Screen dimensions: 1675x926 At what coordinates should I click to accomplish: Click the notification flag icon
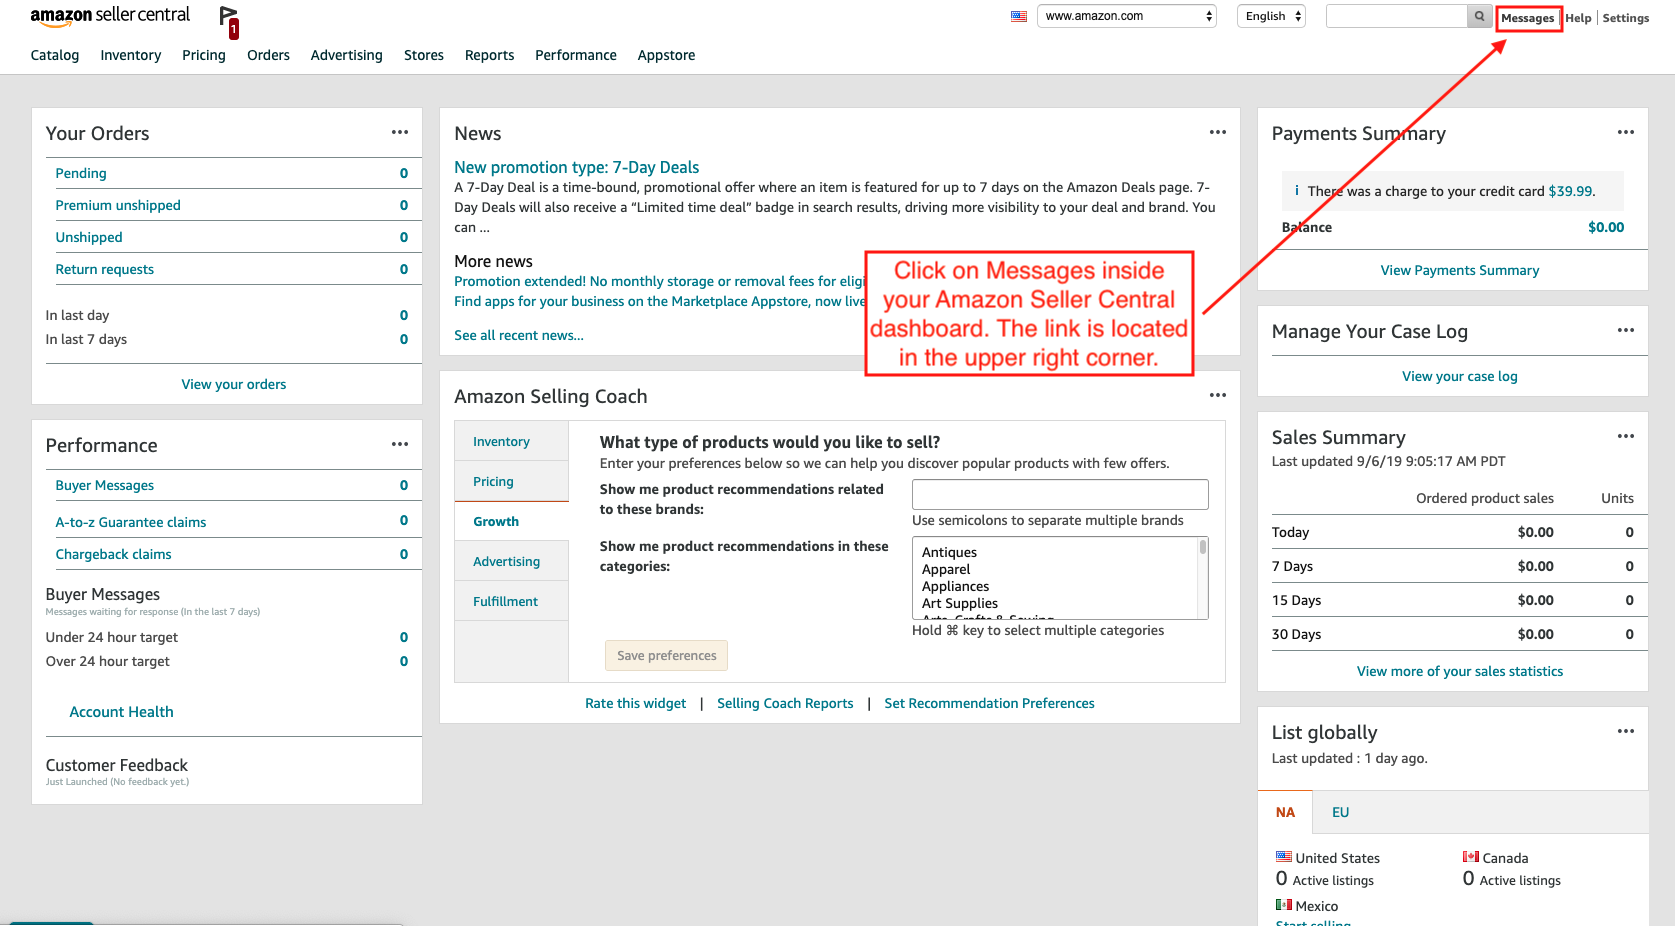pyautogui.click(x=229, y=19)
